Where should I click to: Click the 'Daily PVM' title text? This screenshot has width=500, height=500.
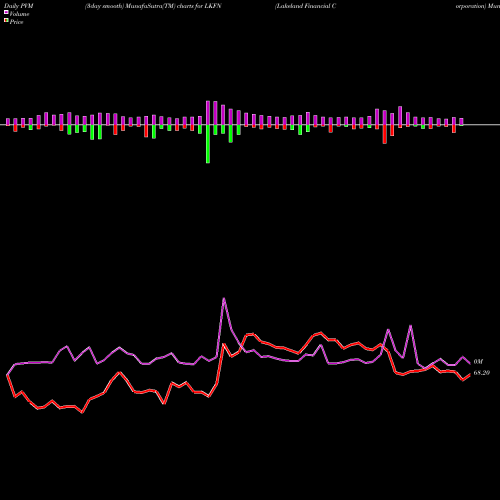[19, 6]
